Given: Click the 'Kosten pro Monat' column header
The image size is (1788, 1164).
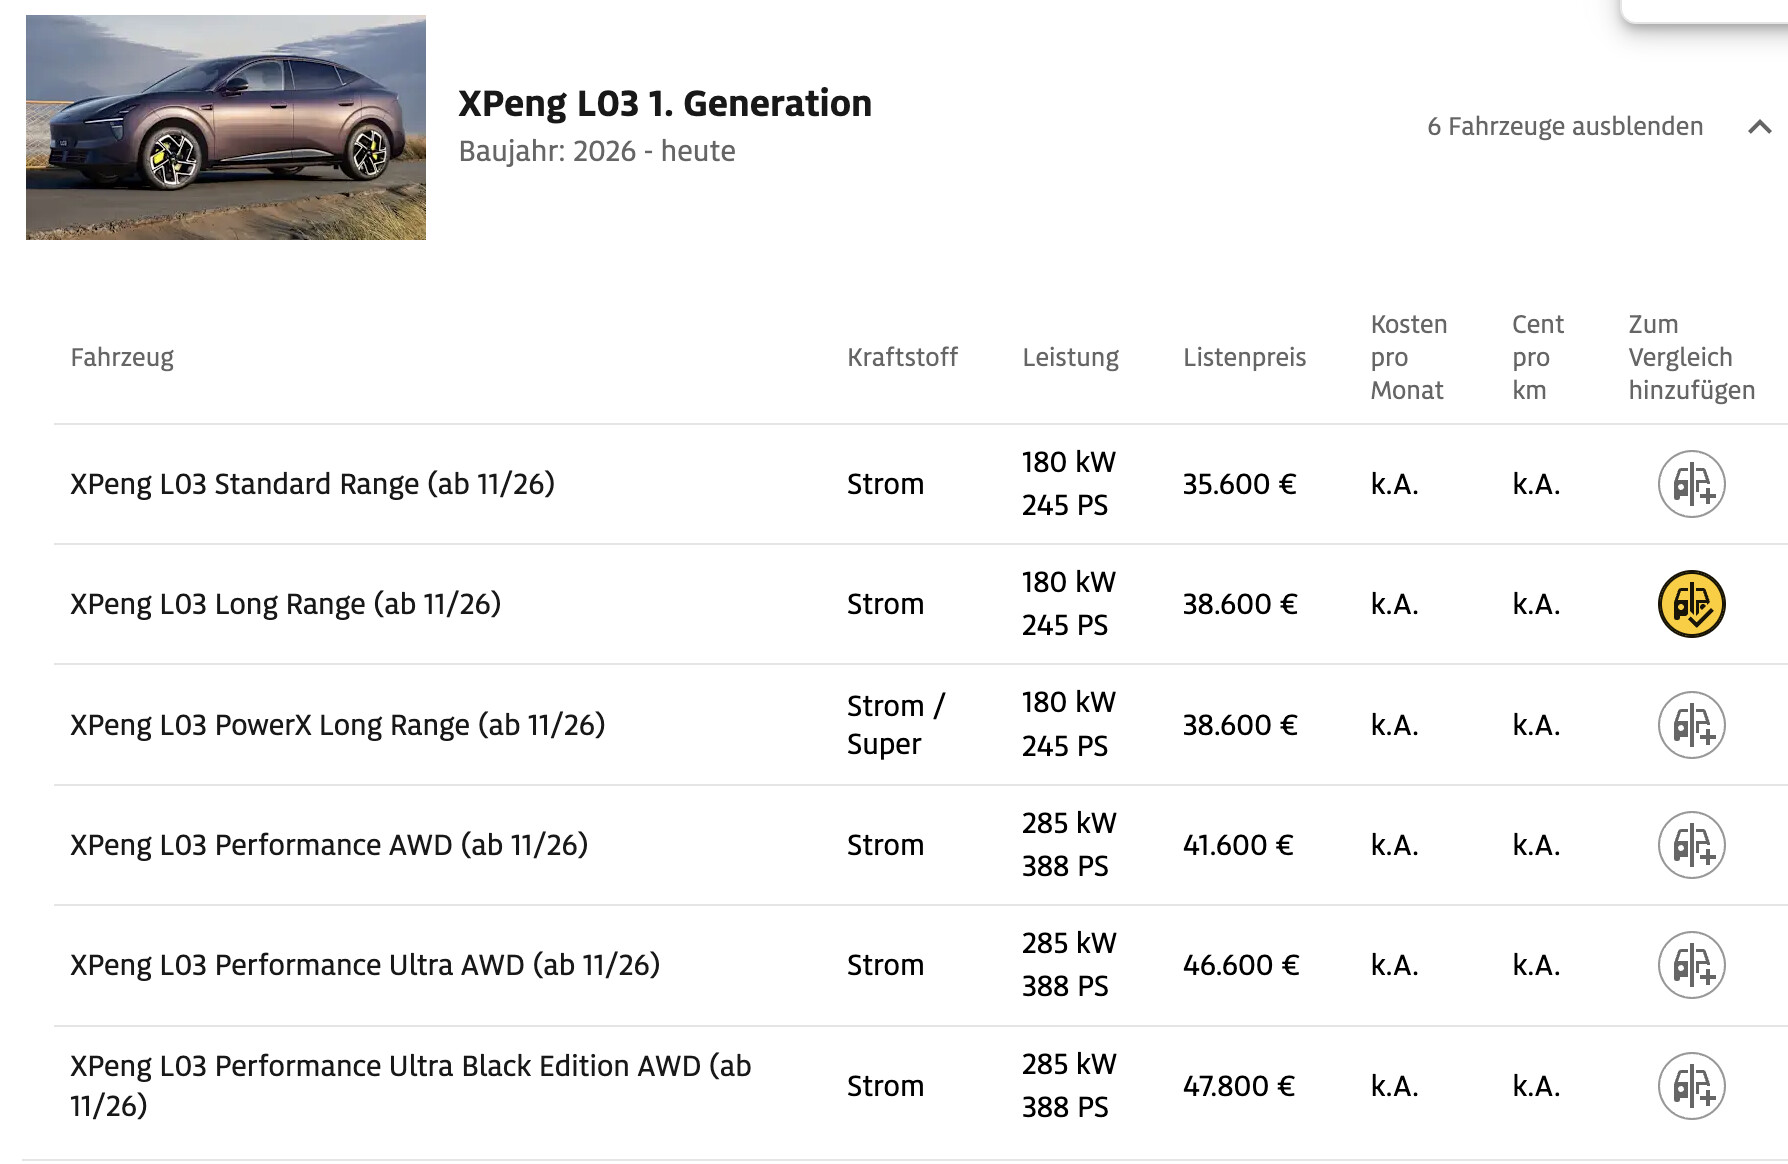Looking at the screenshot, I should click(x=1408, y=357).
